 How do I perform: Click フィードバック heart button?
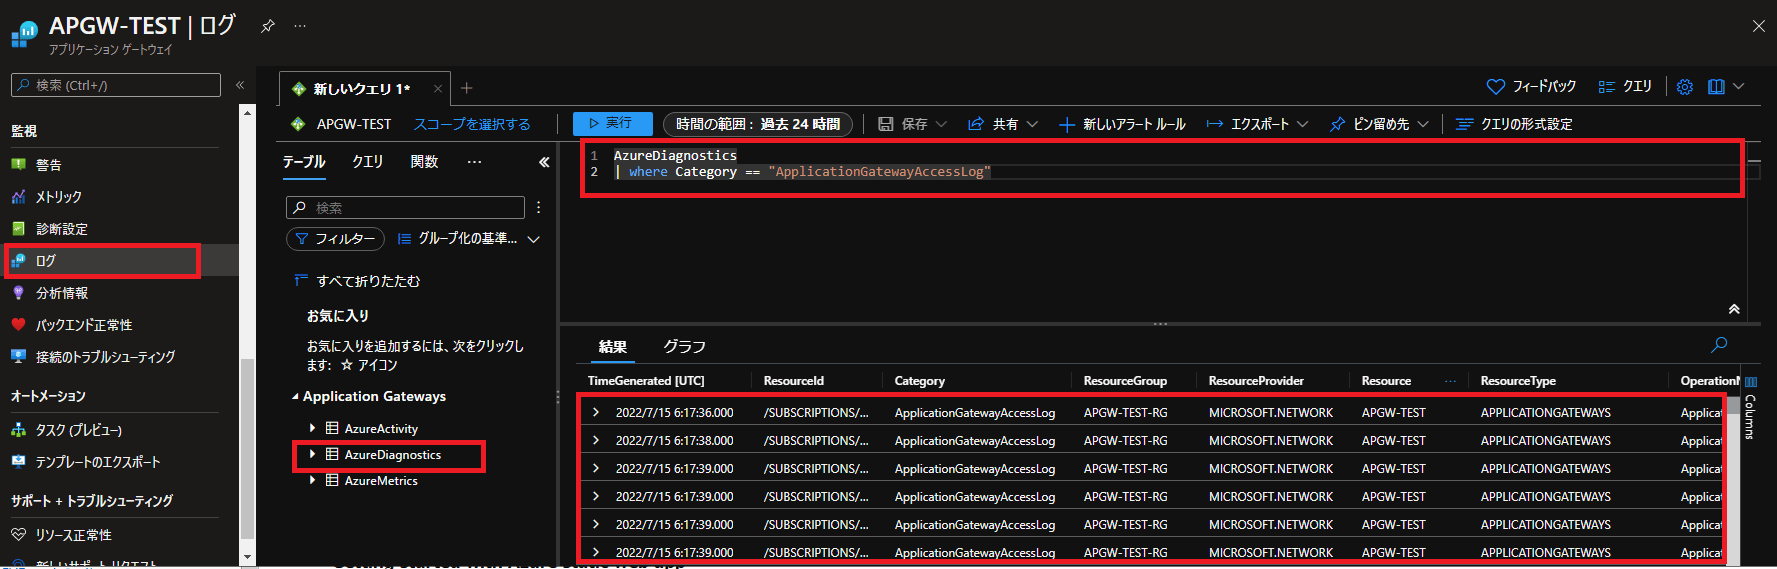coord(1531,87)
